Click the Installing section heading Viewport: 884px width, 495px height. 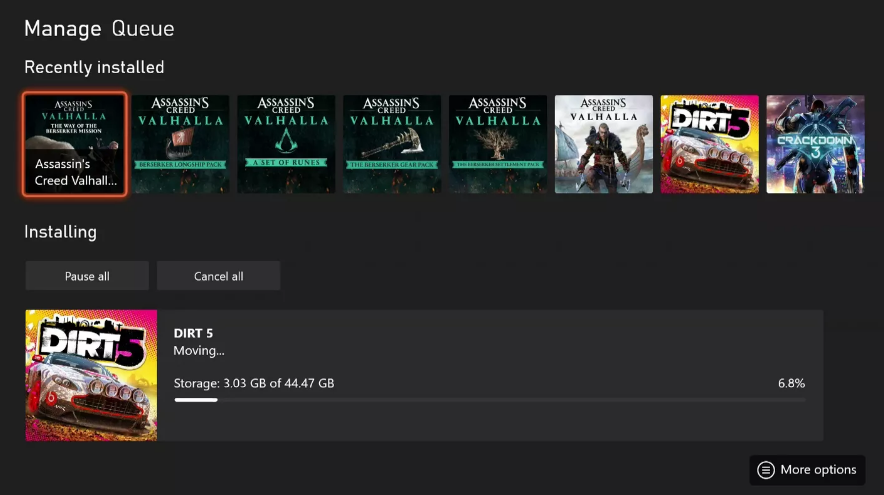60,232
